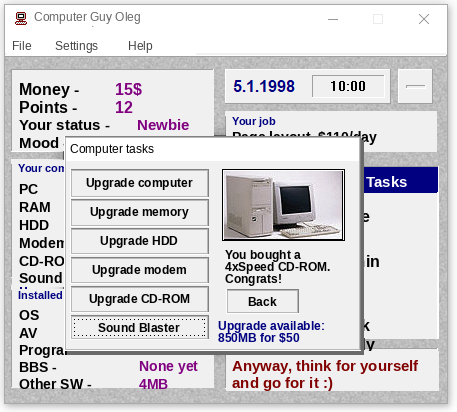
Task: Click the RAM row label
Action: (35, 207)
